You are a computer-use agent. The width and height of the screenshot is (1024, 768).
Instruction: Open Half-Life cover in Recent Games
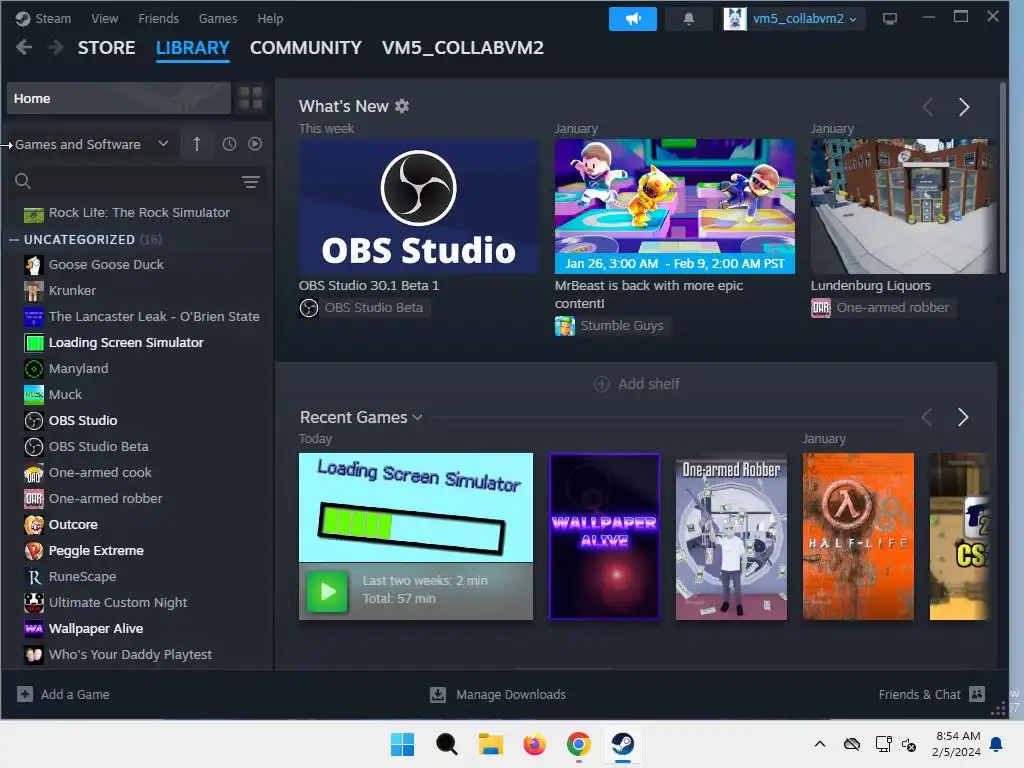click(x=858, y=536)
